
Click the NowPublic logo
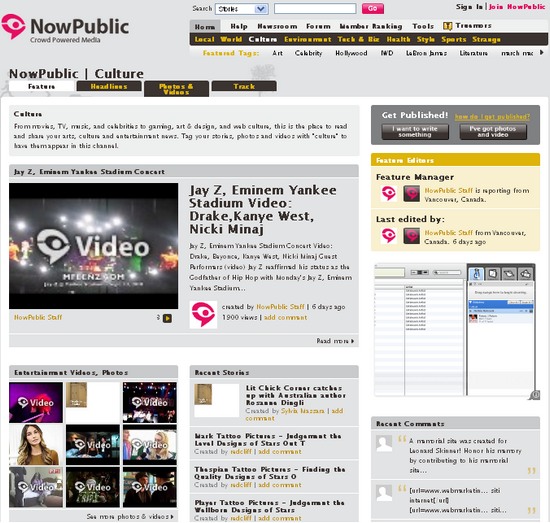click(x=66, y=28)
